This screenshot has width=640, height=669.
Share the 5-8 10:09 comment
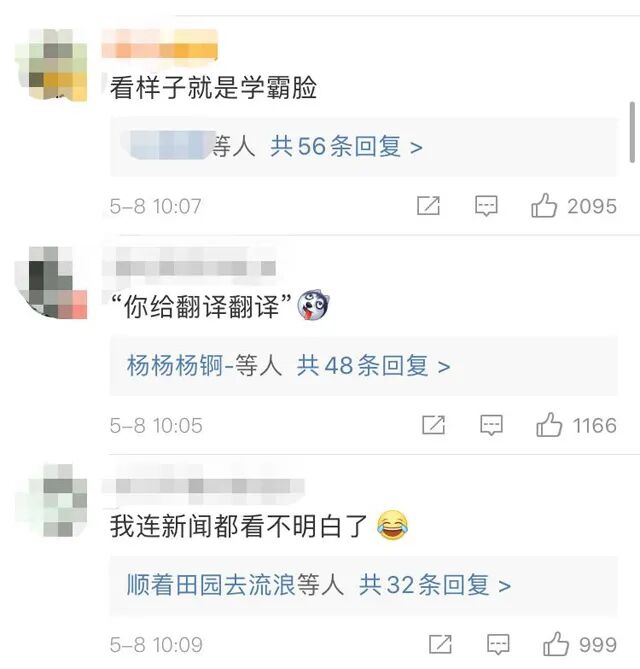pyautogui.click(x=440, y=644)
